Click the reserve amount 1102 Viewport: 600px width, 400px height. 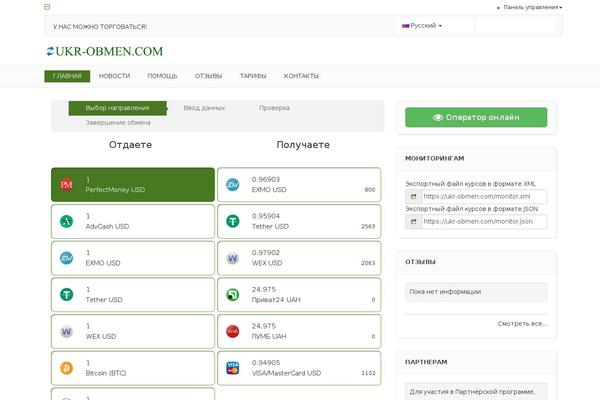[x=368, y=373]
